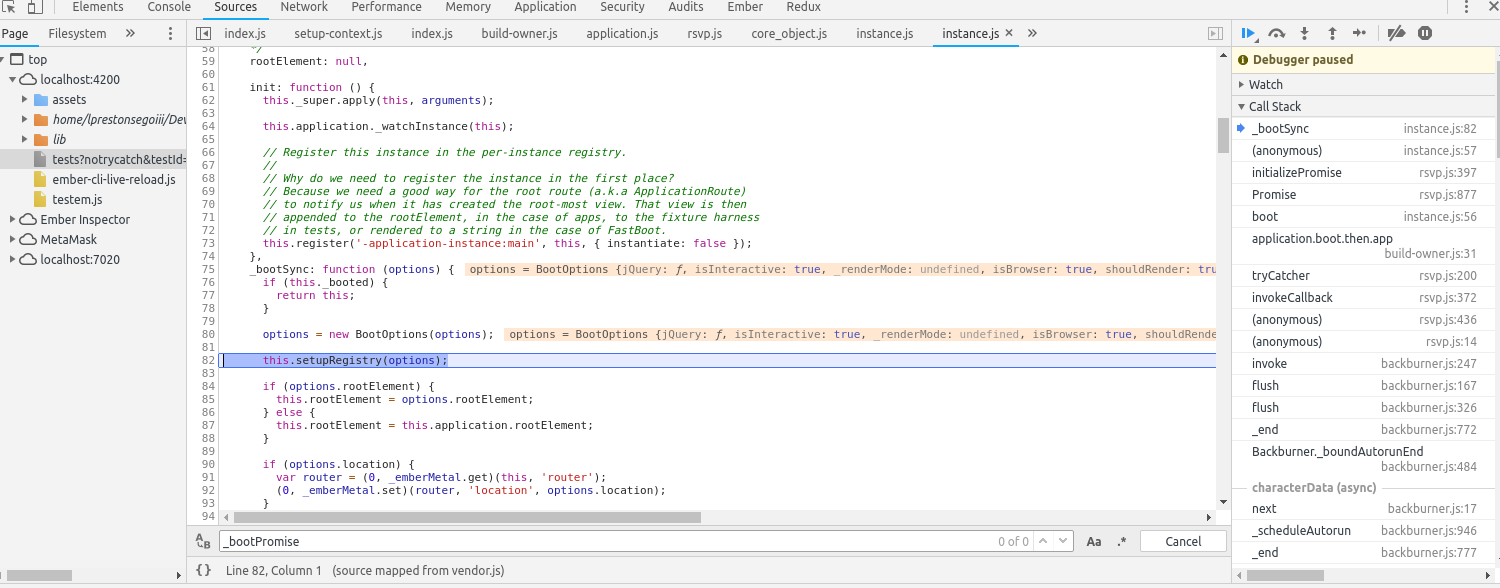This screenshot has height=588, width=1500.
Task: Collapse localhost:4200 tree node
Action: click(x=14, y=79)
